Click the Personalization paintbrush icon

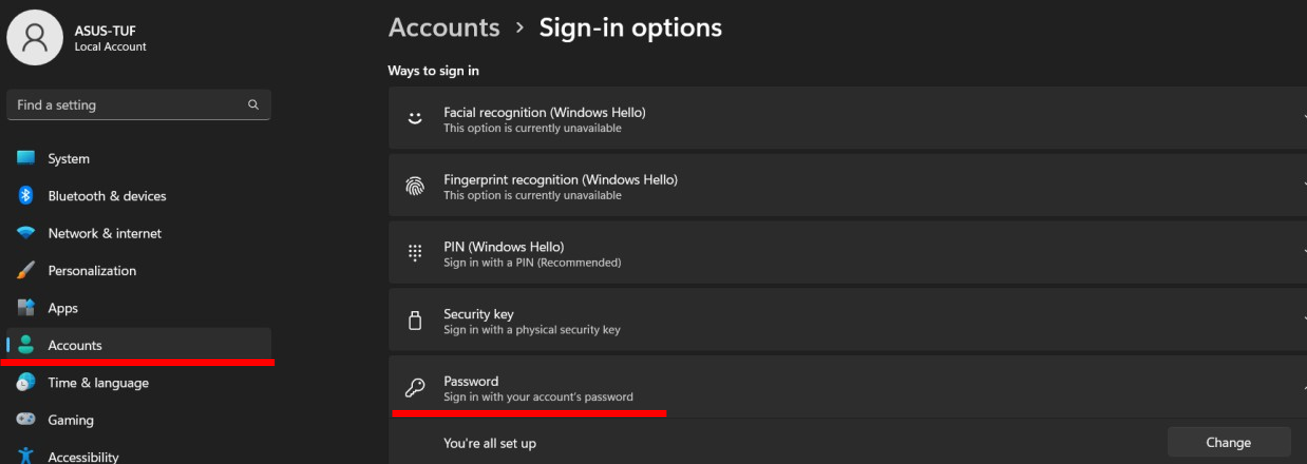[x=26, y=271]
